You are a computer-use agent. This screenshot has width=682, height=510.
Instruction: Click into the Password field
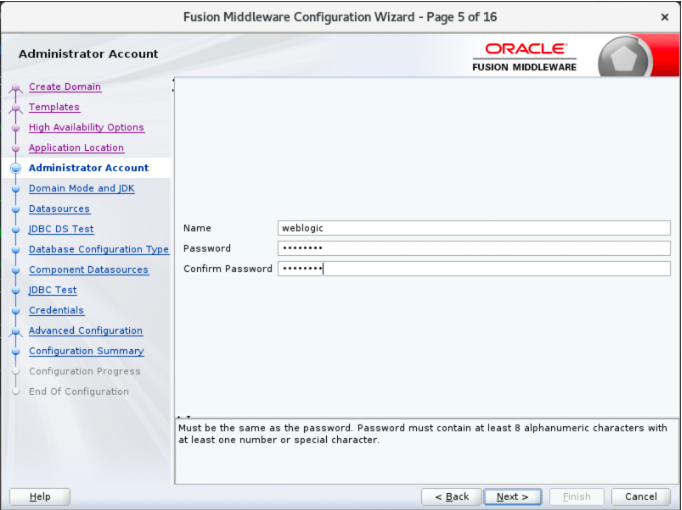click(x=474, y=248)
